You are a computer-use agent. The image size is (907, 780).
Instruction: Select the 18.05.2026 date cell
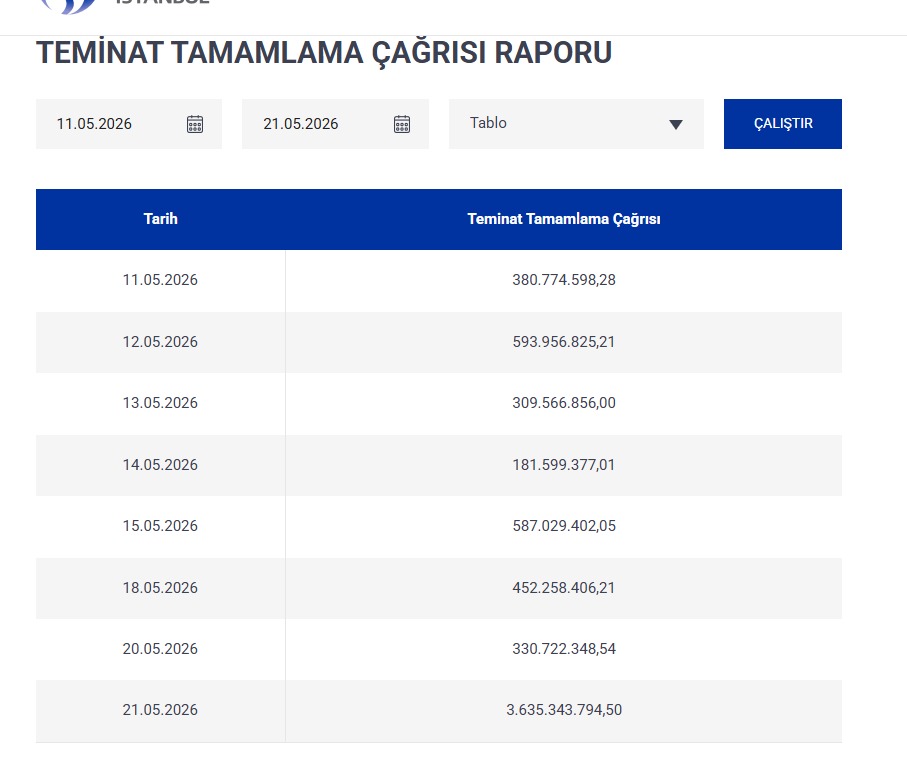point(160,588)
